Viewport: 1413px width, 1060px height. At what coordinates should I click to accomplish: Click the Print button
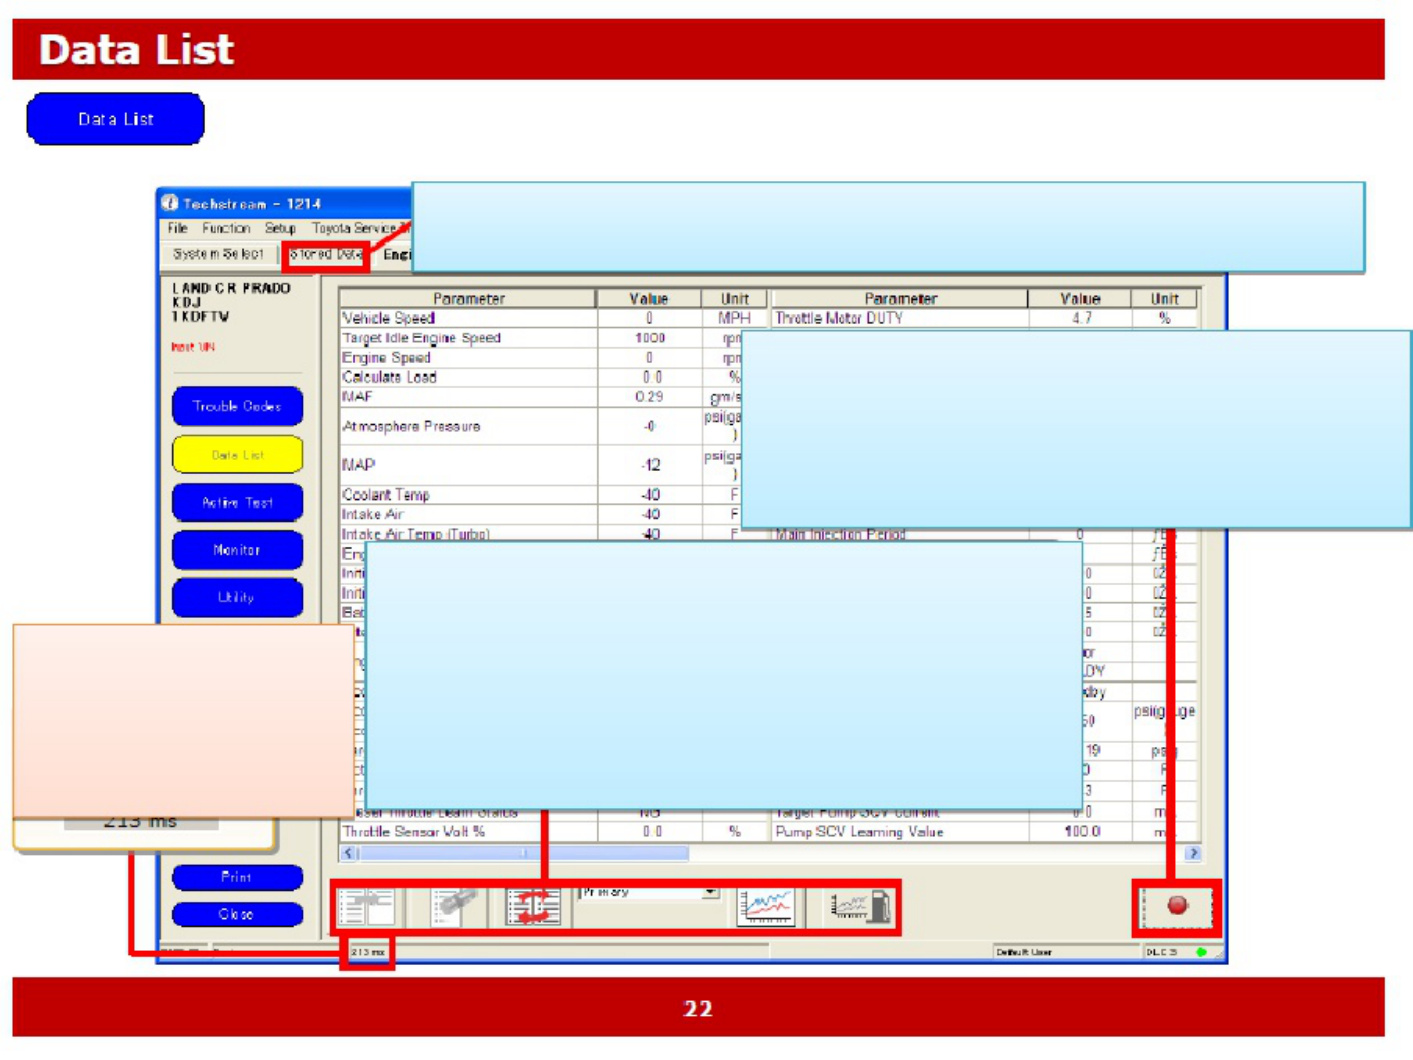pyautogui.click(x=237, y=877)
